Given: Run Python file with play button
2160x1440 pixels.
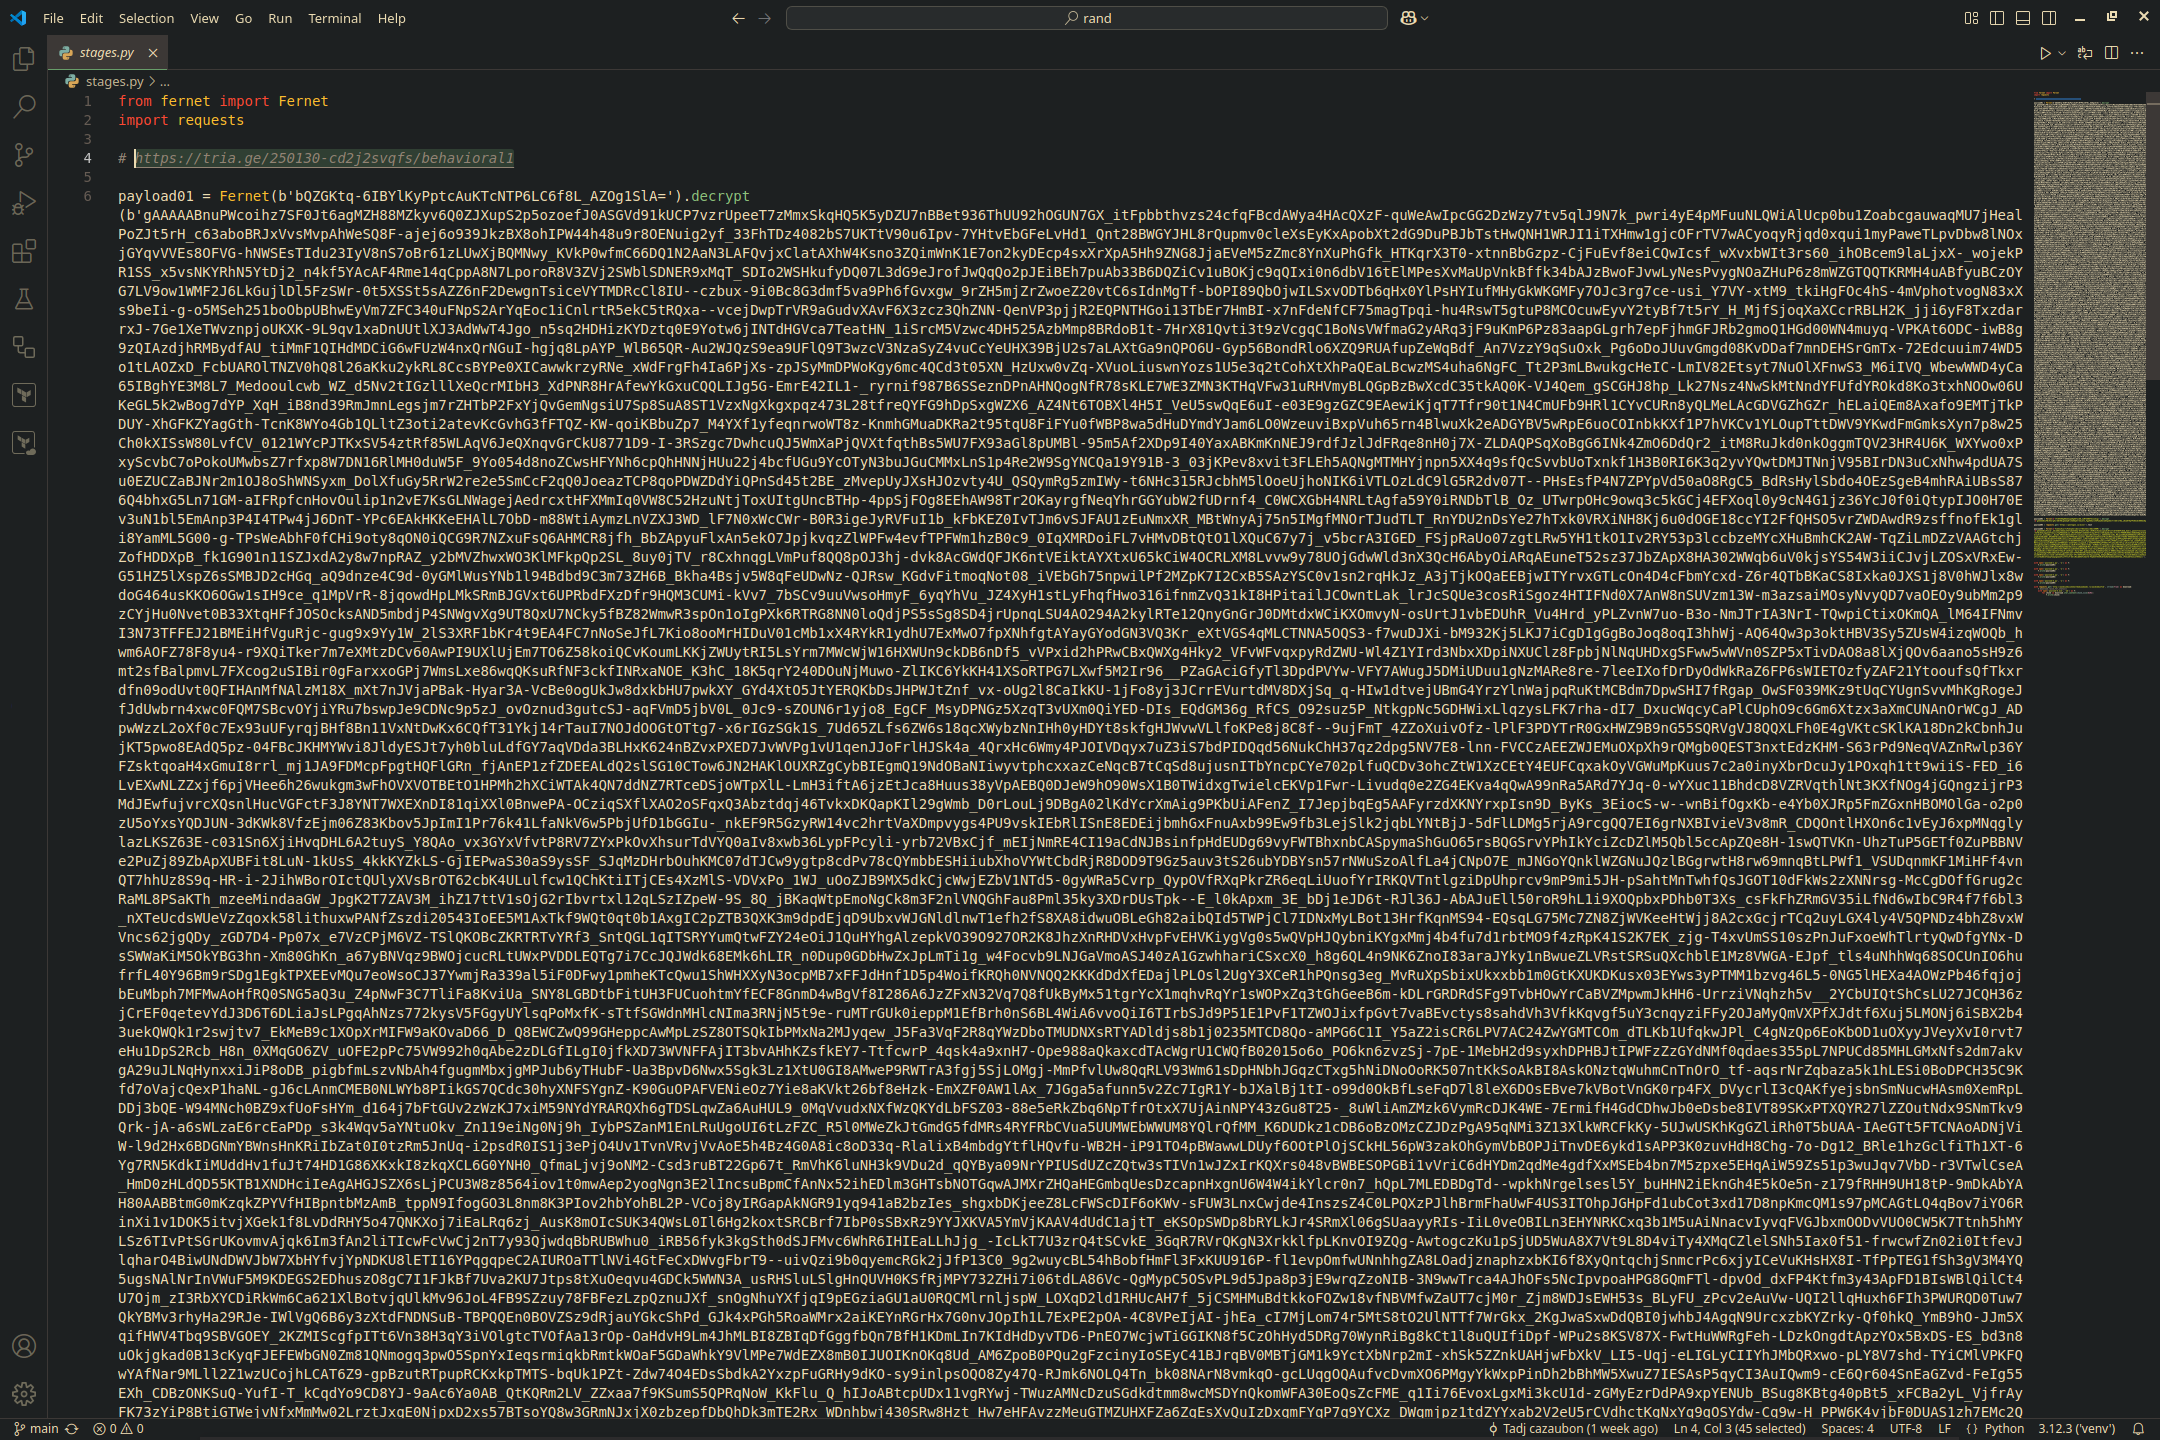Looking at the screenshot, I should [2045, 53].
